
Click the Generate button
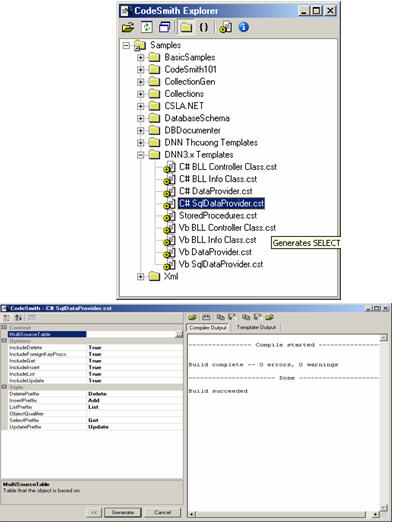[x=123, y=512]
